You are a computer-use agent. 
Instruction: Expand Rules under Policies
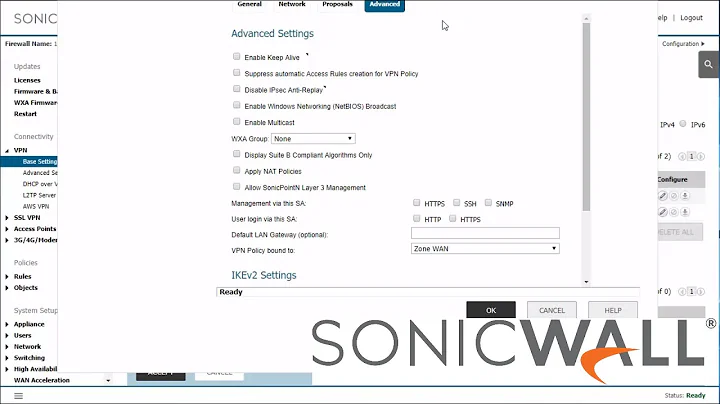[7, 276]
